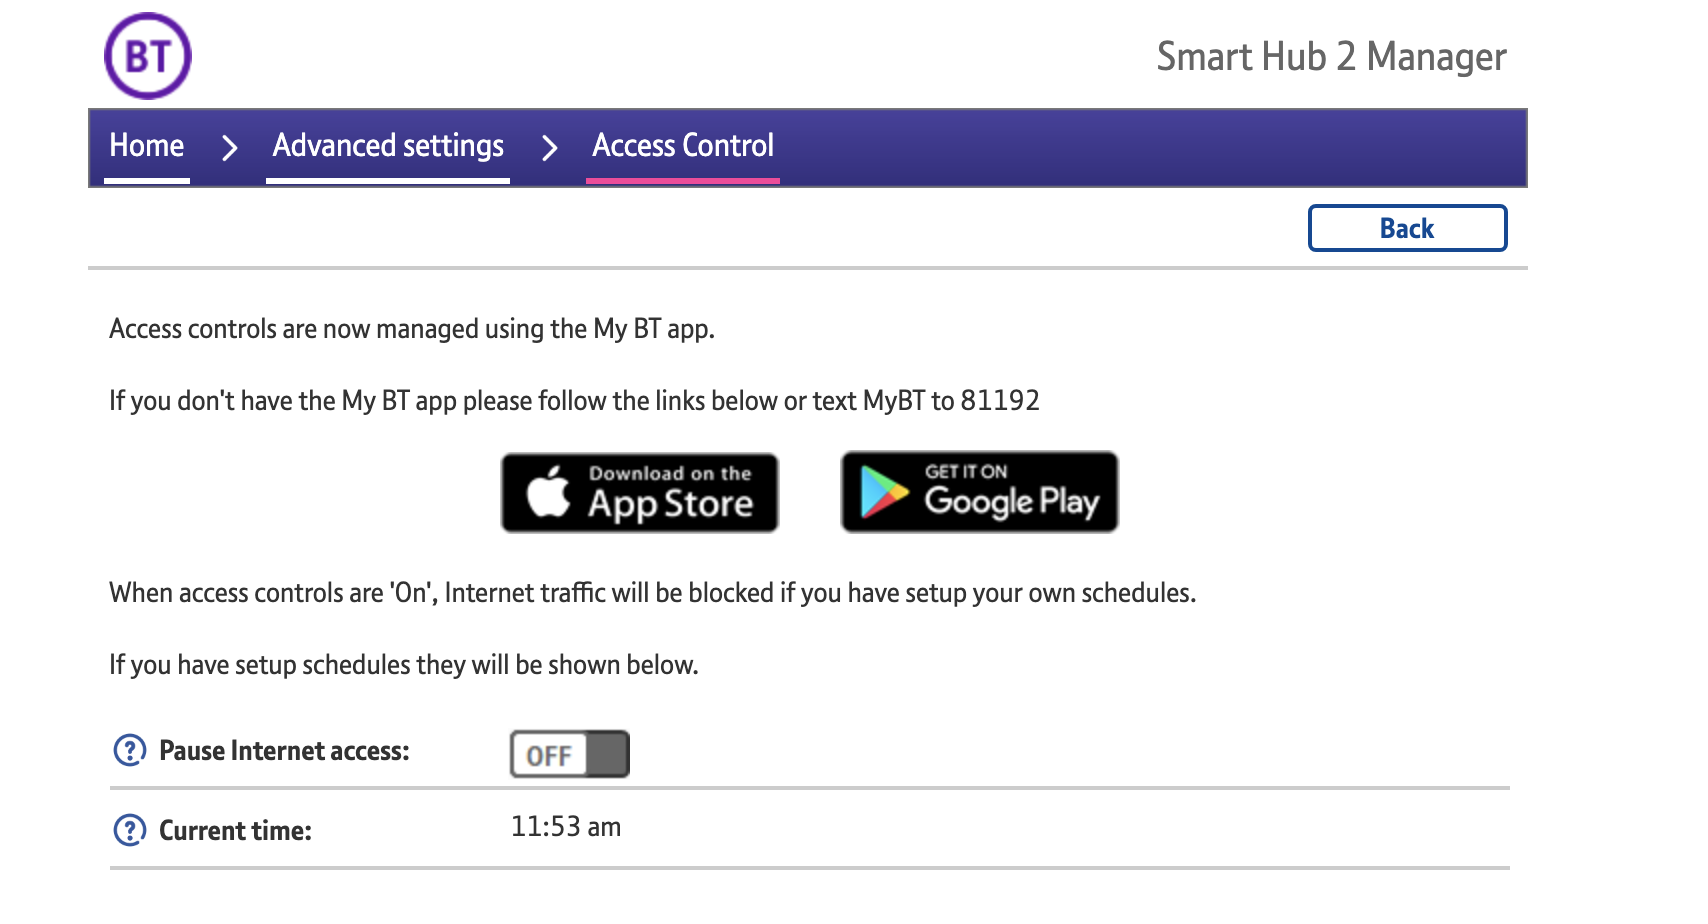
Task: Open the Advanced settings breadcrumb
Action: click(388, 146)
